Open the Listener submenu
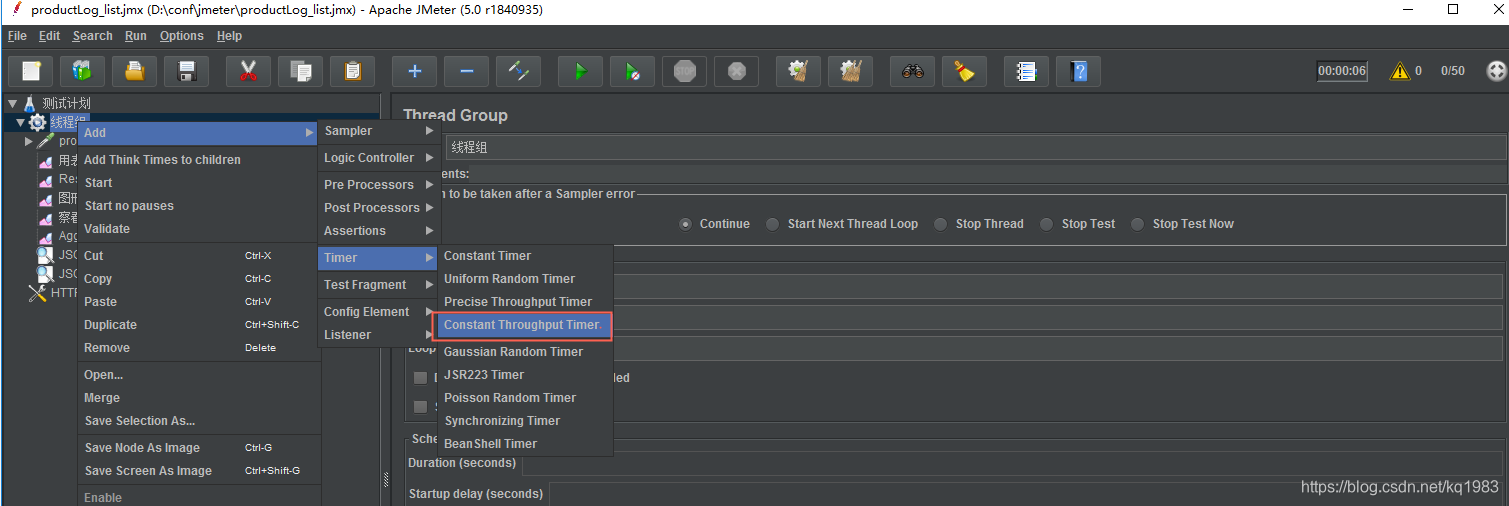Image resolution: width=1509 pixels, height=506 pixels. pyautogui.click(x=379, y=335)
